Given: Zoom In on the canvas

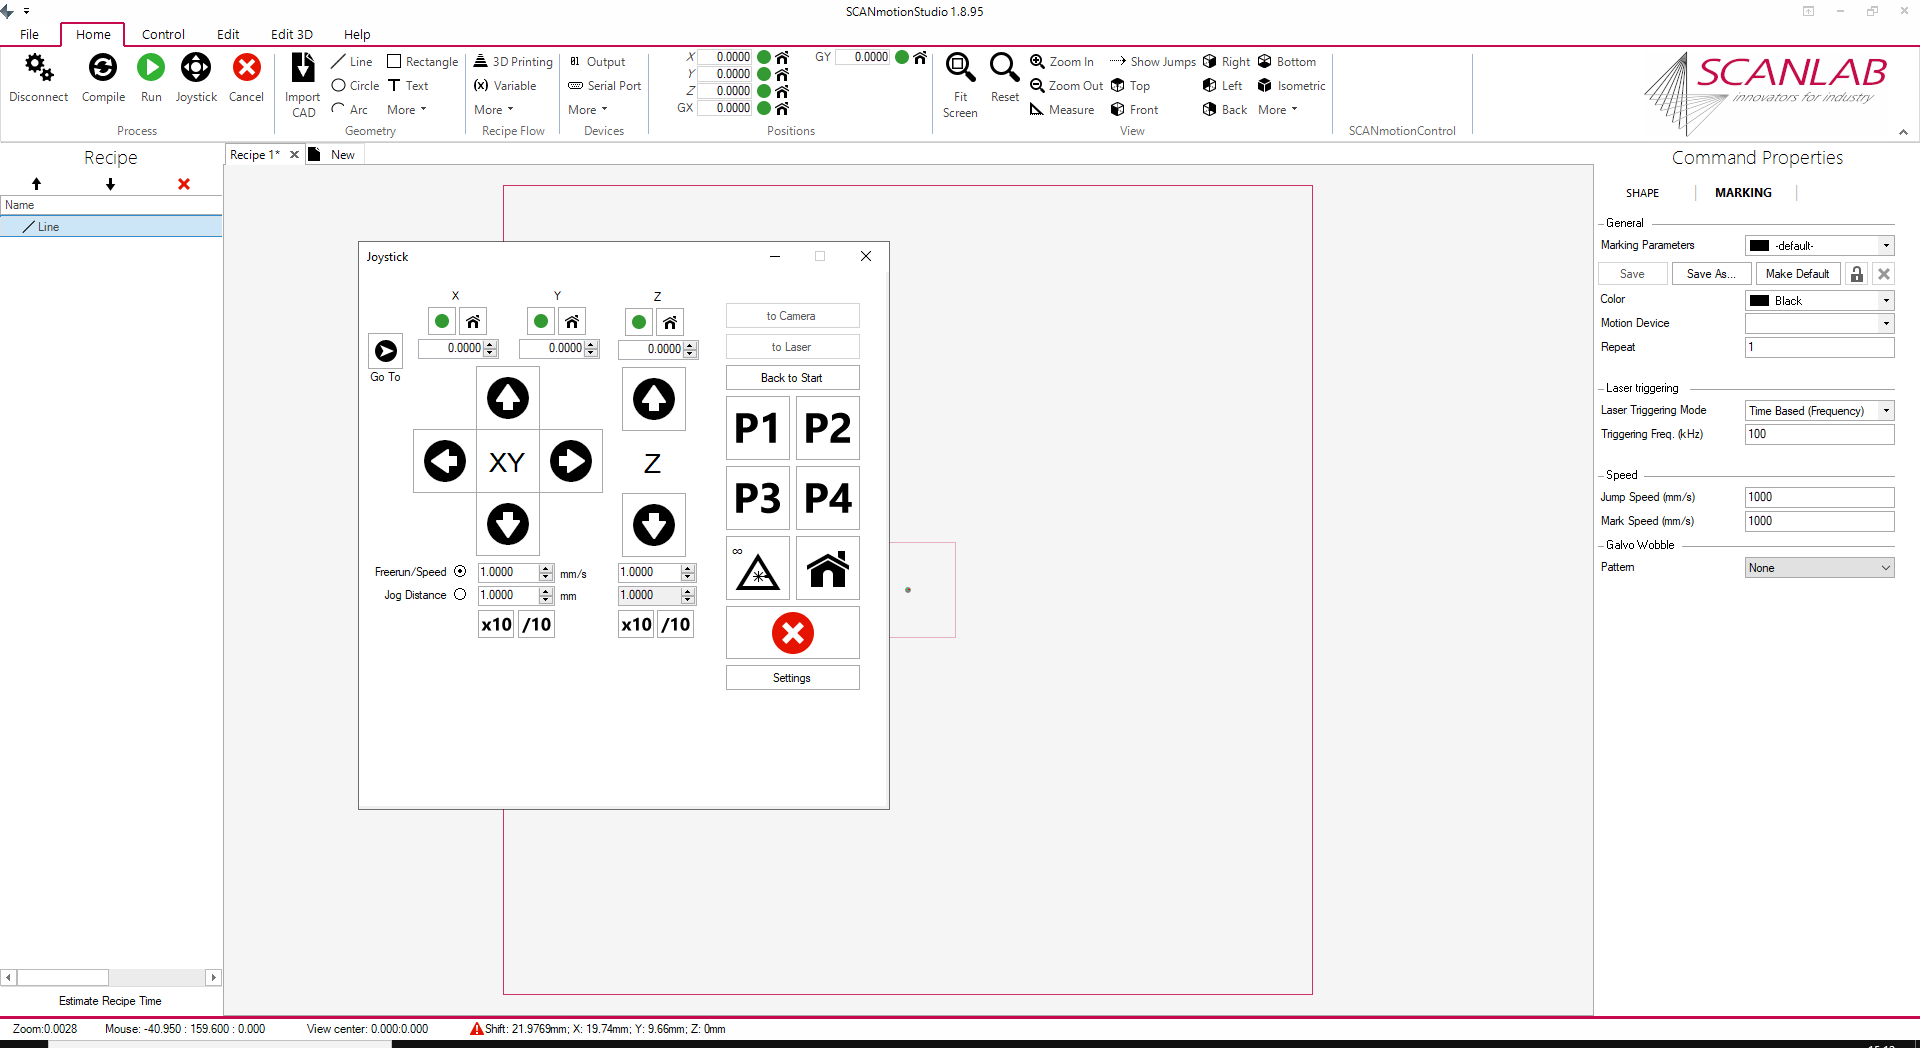Looking at the screenshot, I should (x=1062, y=62).
